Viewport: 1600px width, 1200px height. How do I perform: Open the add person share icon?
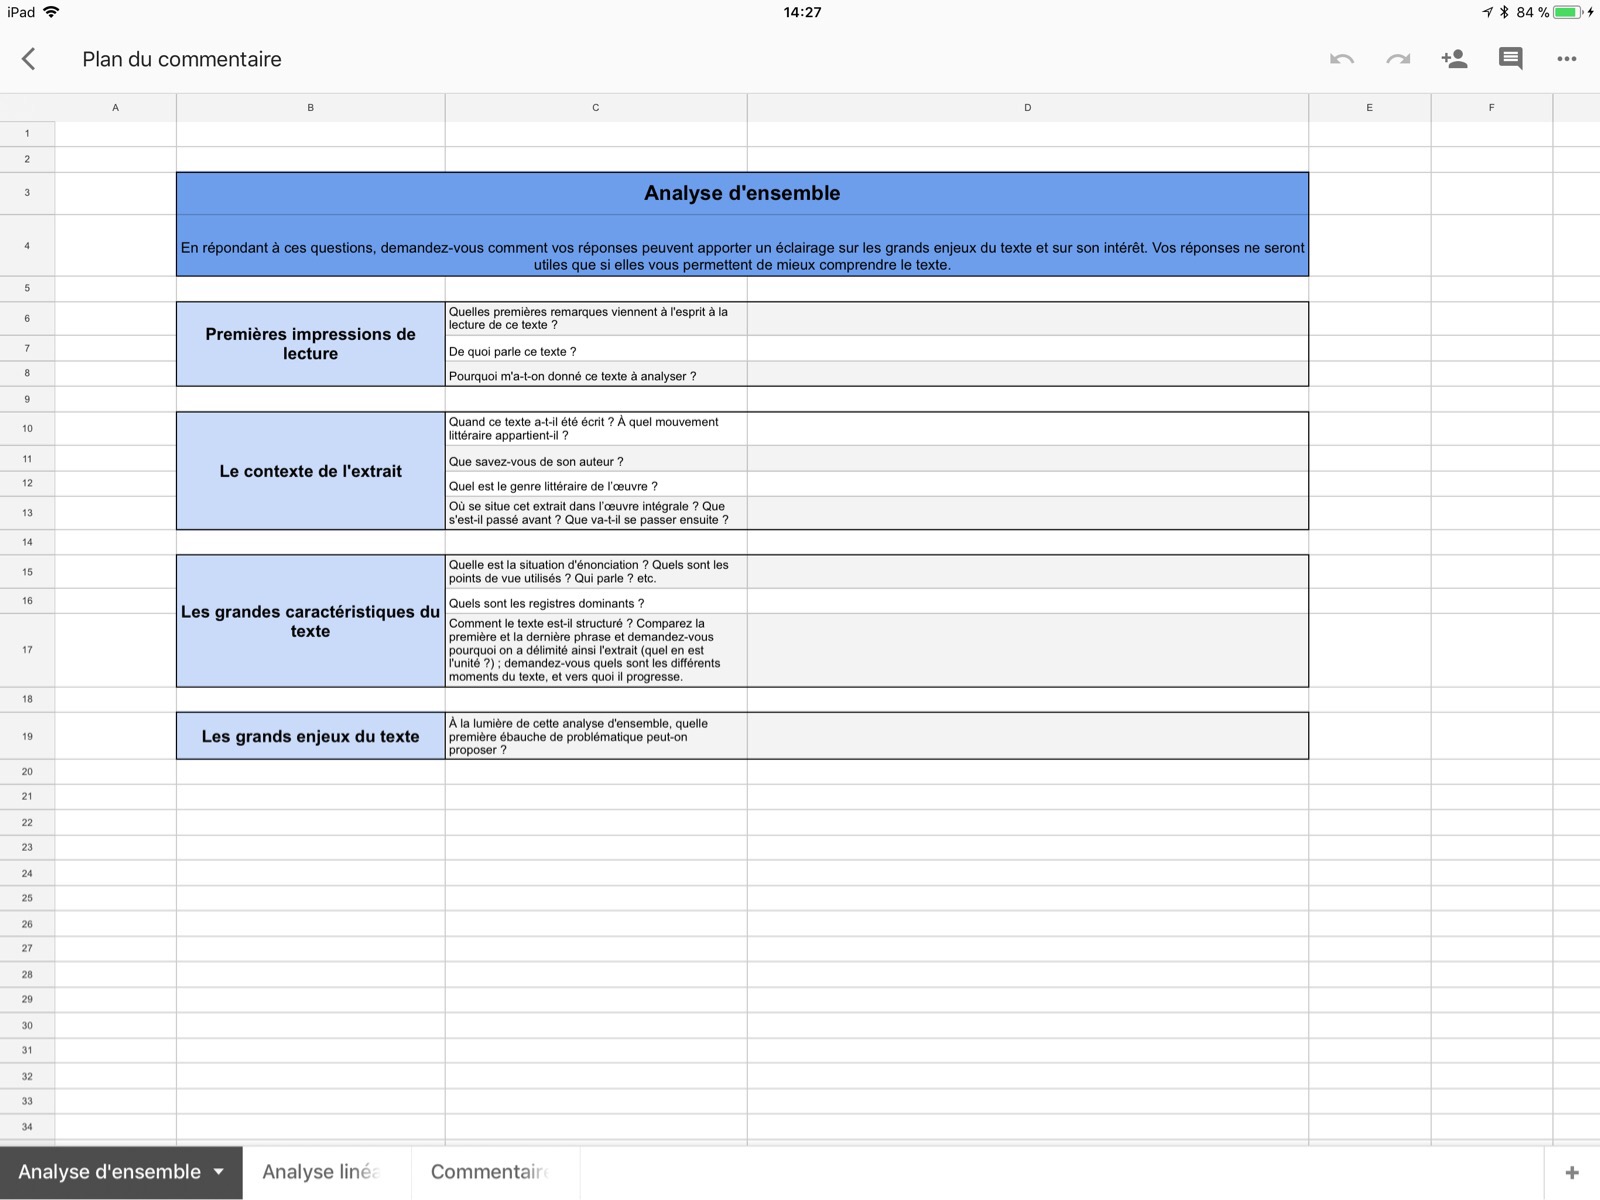point(1454,59)
